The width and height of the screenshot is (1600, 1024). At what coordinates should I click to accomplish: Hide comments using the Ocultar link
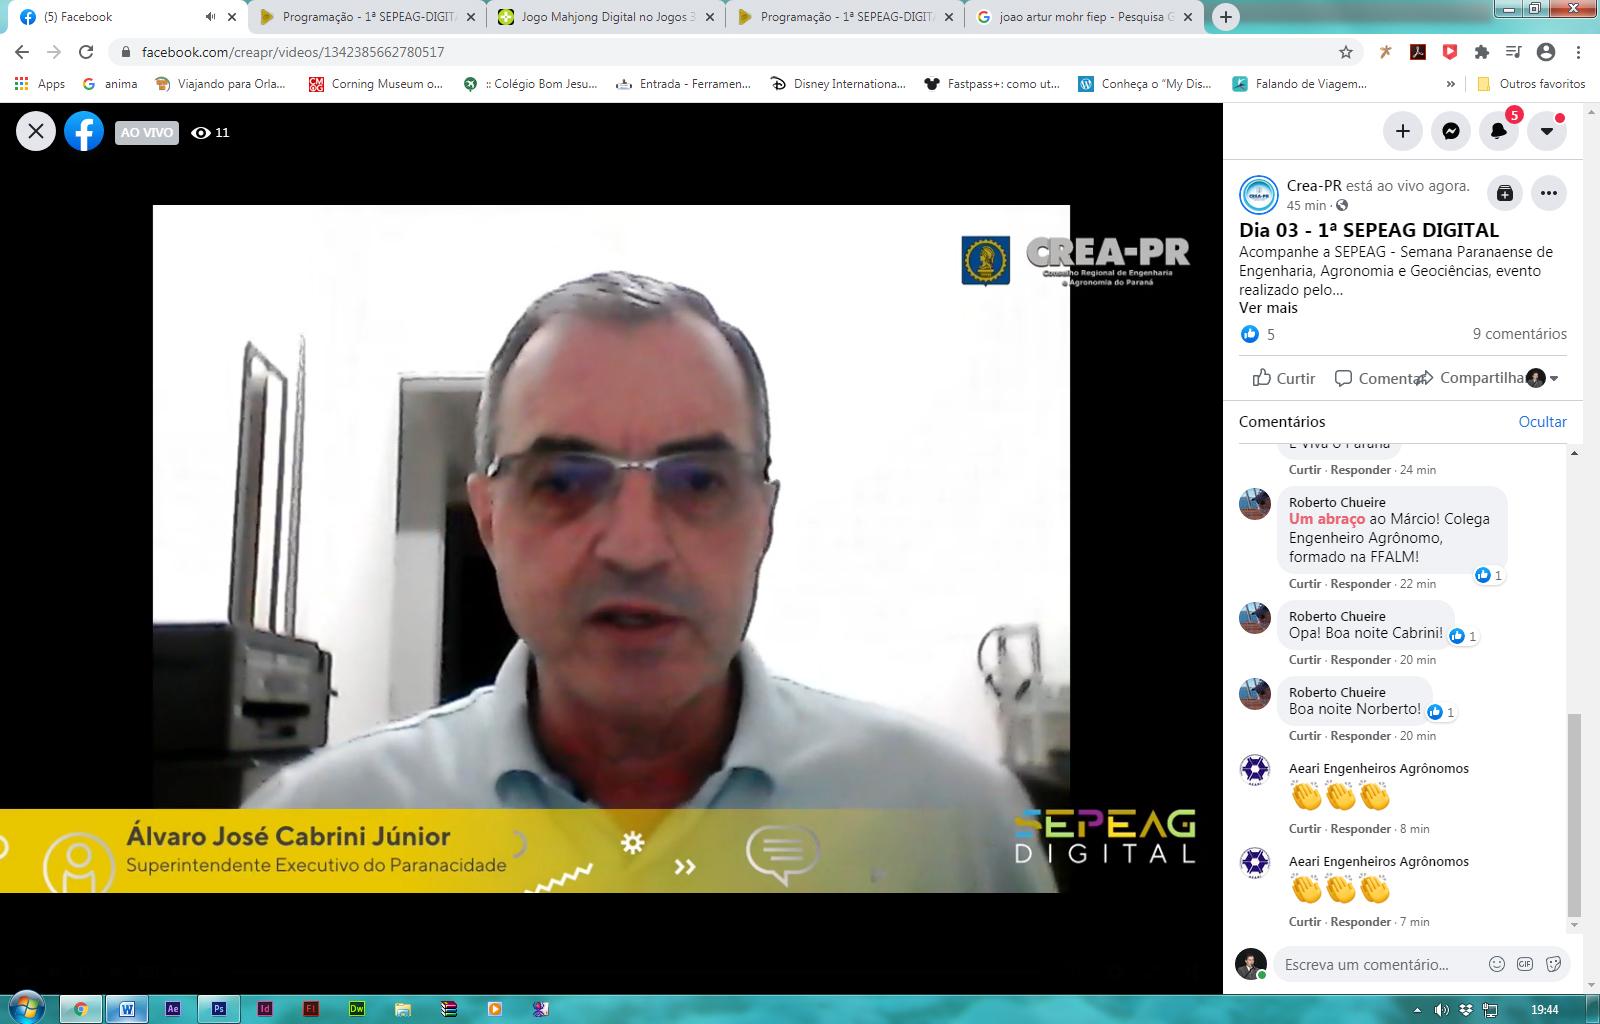pyautogui.click(x=1542, y=421)
